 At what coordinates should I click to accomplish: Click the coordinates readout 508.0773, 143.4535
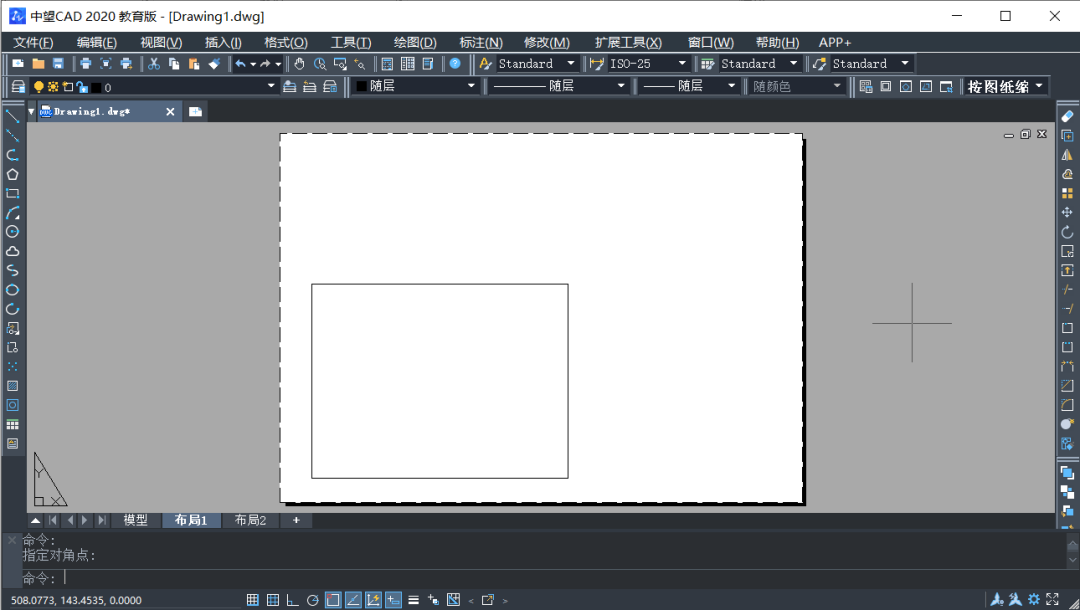point(76,600)
